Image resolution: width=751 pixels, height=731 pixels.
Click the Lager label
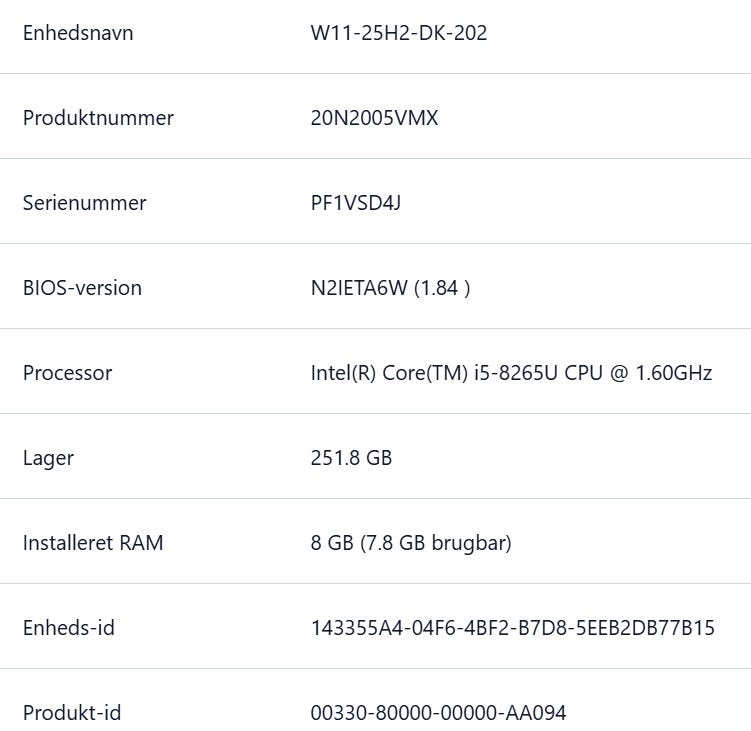tap(48, 458)
